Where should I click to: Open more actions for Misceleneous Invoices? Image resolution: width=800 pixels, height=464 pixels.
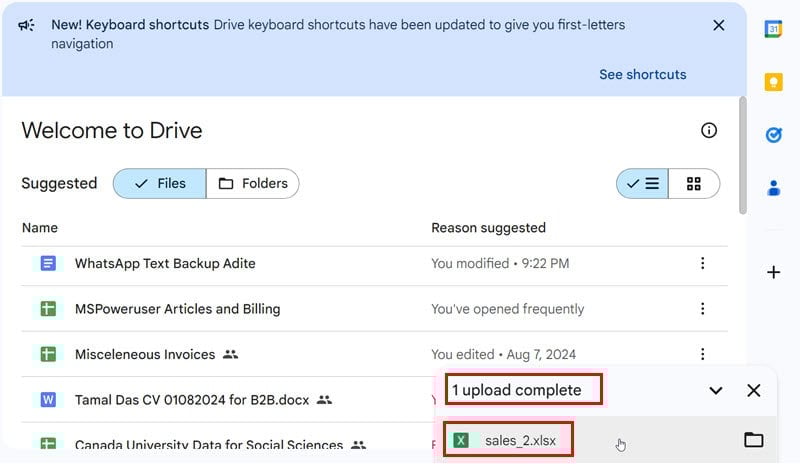tap(703, 354)
